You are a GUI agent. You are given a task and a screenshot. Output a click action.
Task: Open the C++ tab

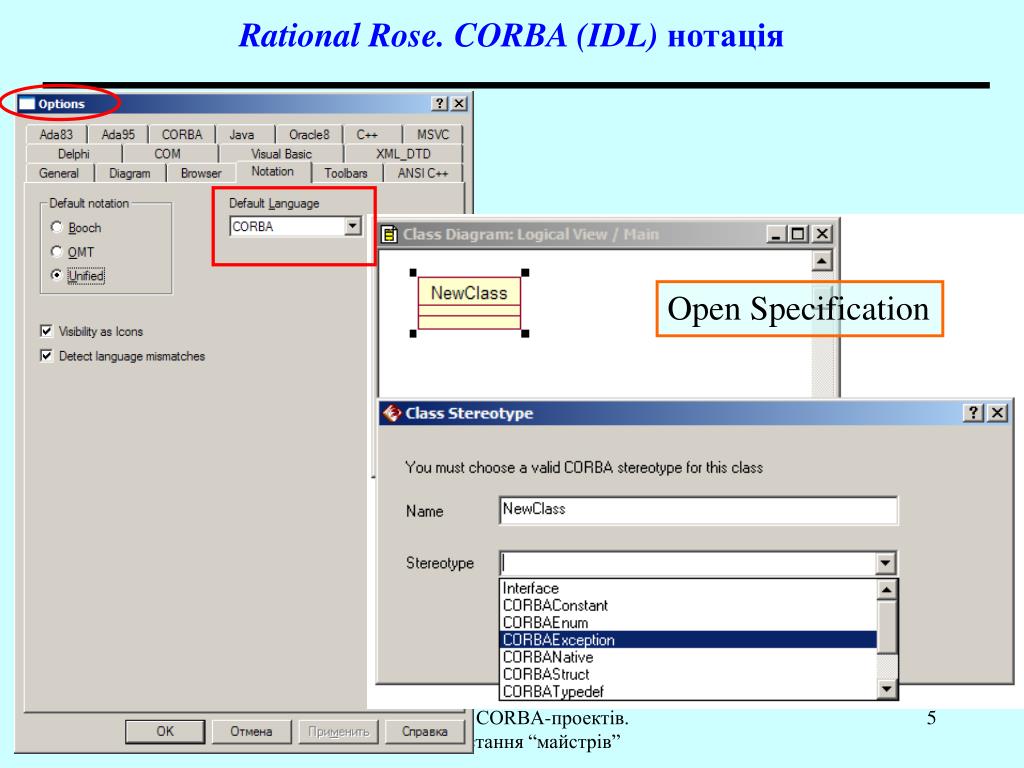click(x=367, y=135)
